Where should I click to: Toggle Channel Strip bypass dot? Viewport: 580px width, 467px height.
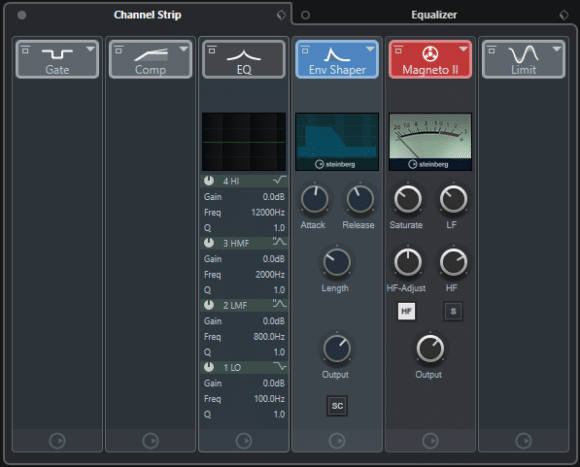tap(22, 15)
